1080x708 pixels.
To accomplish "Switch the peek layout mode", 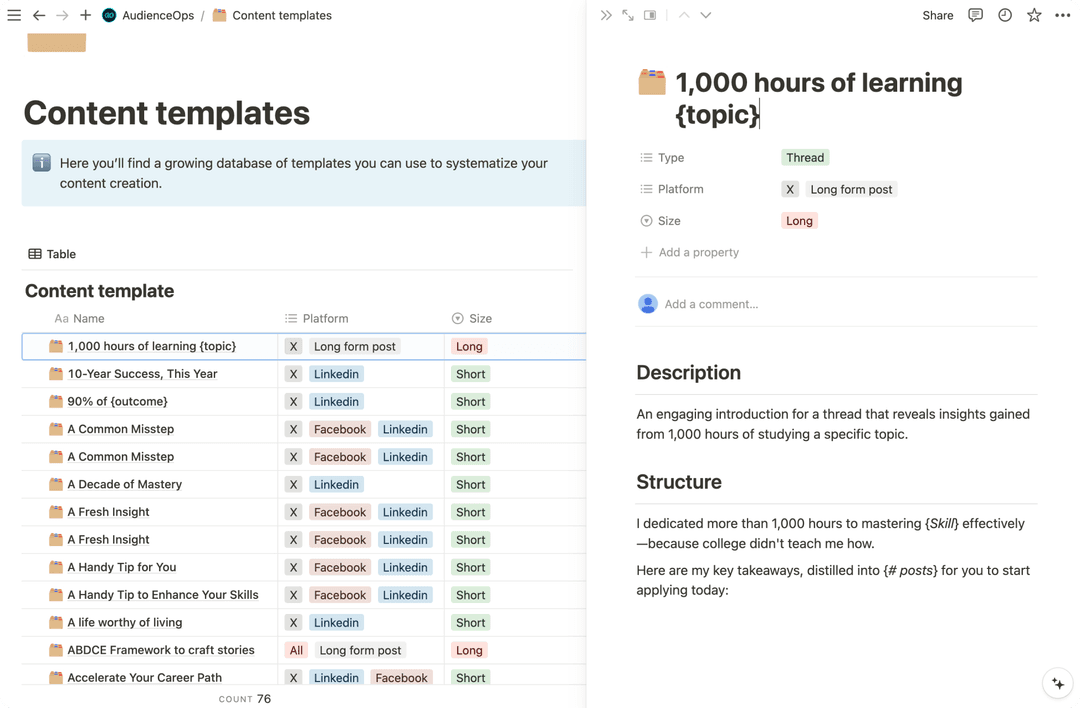I will (650, 16).
